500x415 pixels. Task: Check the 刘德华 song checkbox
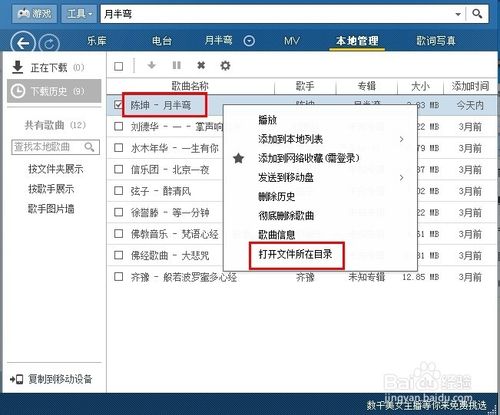(x=118, y=126)
